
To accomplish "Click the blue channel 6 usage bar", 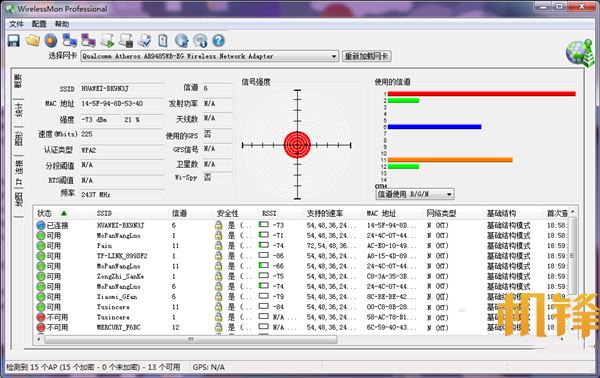I will pos(435,127).
